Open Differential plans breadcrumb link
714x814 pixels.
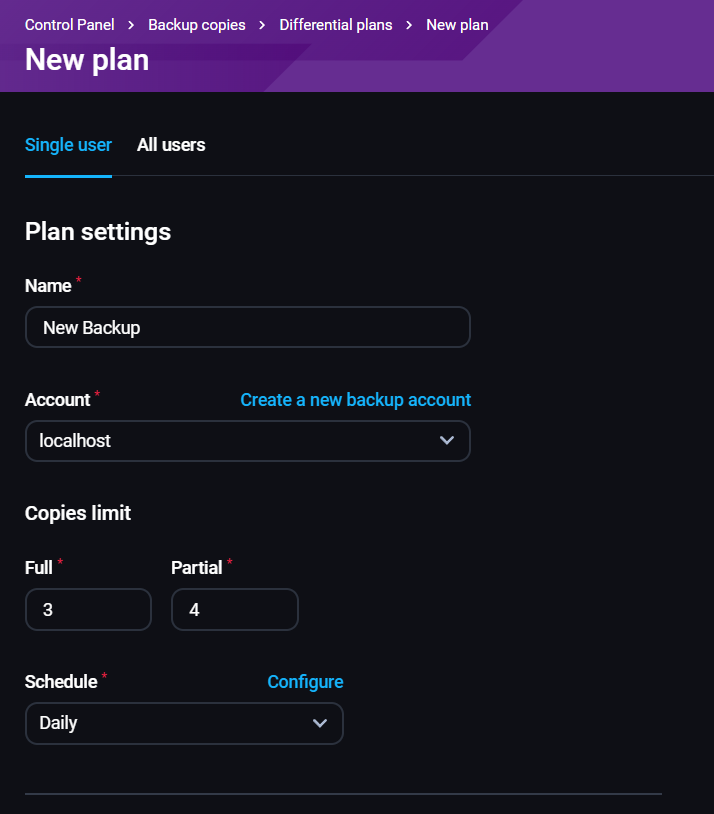(336, 25)
